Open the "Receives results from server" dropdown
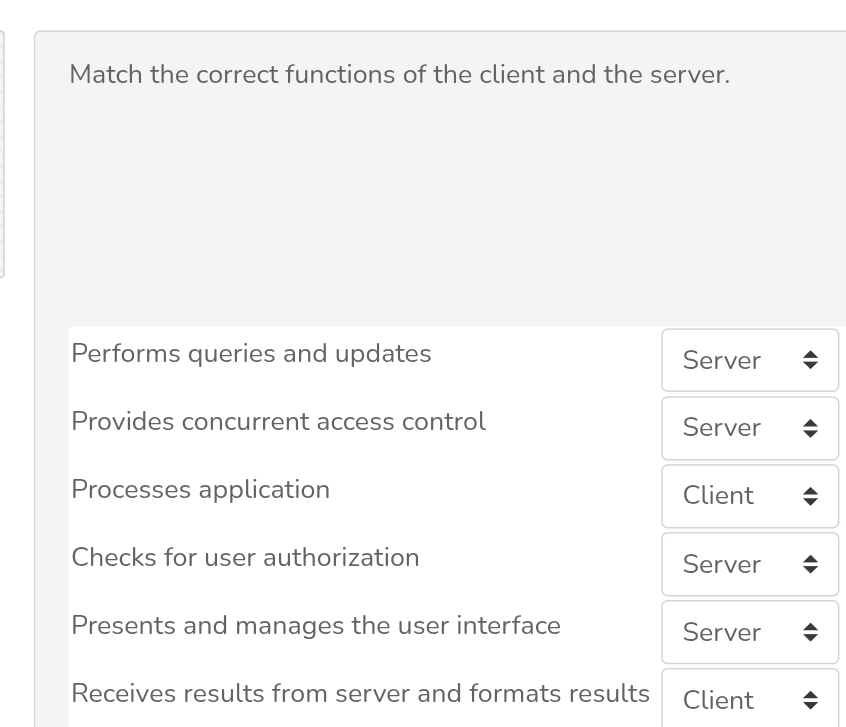 (750, 700)
